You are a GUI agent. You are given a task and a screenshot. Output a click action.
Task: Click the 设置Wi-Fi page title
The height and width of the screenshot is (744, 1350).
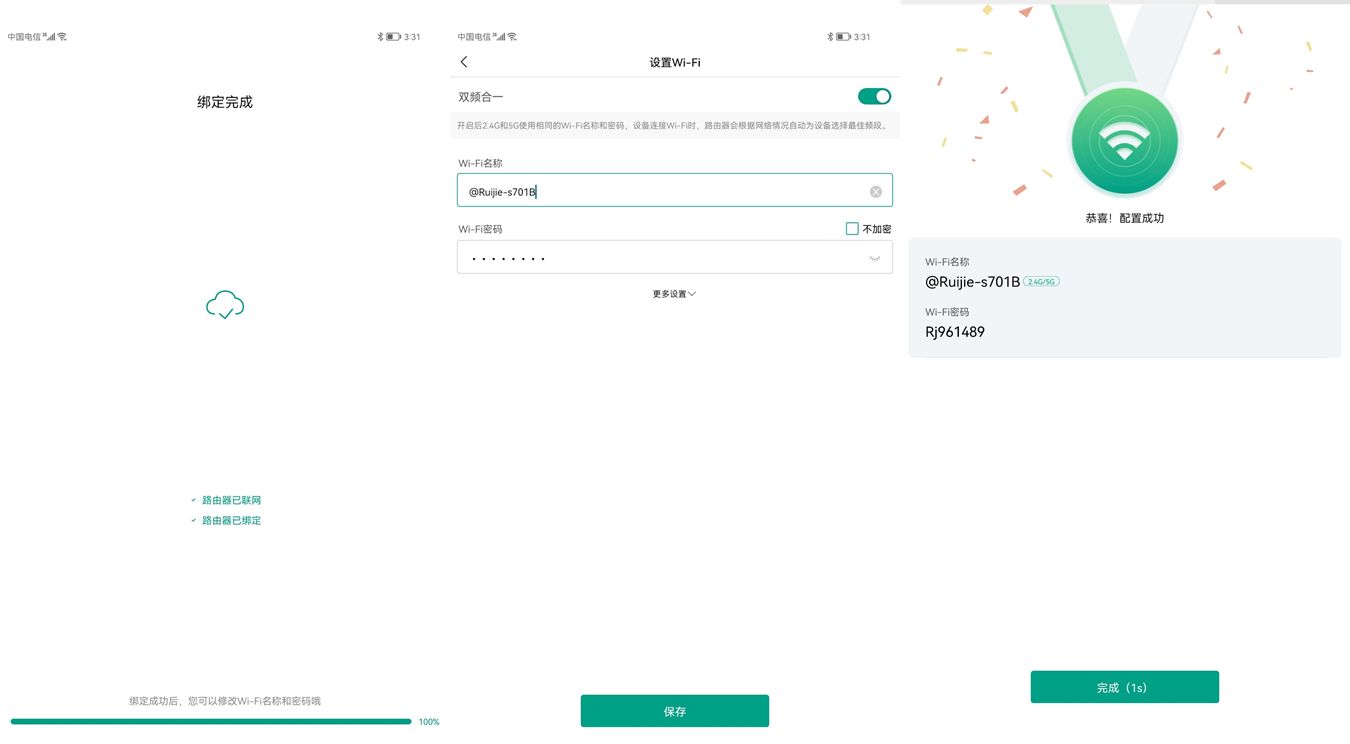click(675, 62)
